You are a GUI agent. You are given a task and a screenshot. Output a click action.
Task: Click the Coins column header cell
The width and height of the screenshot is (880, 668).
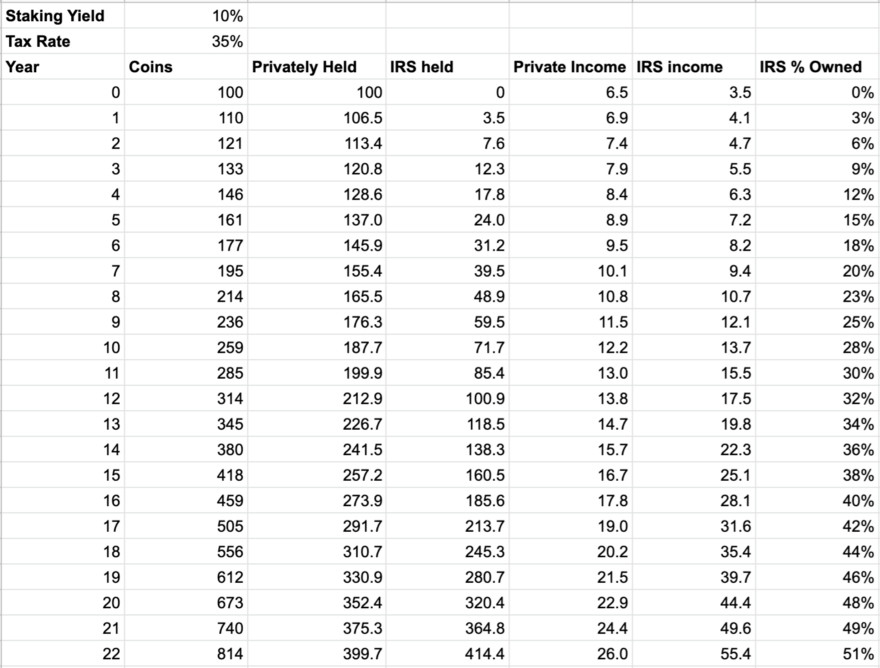pos(186,67)
